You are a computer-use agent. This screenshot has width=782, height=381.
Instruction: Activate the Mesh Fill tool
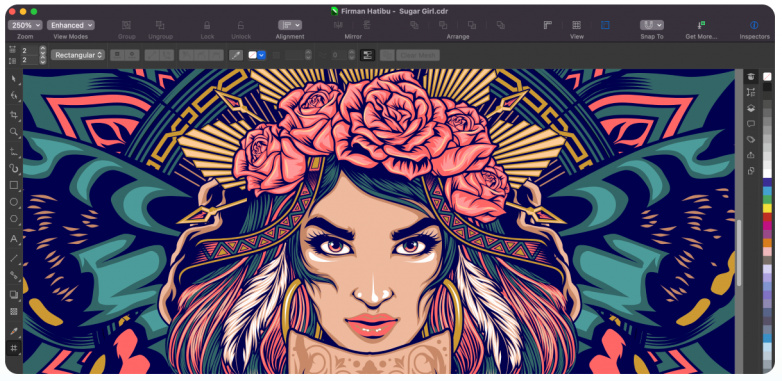point(14,348)
